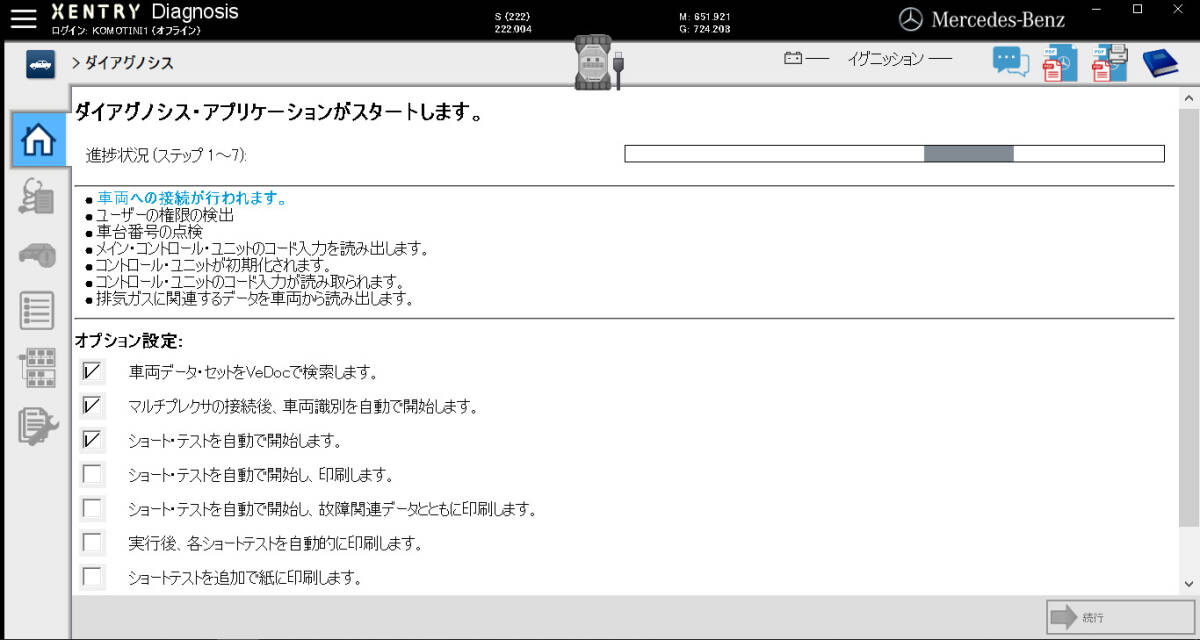
Task: Open the control unit grid sidebar icon
Action: tap(38, 368)
